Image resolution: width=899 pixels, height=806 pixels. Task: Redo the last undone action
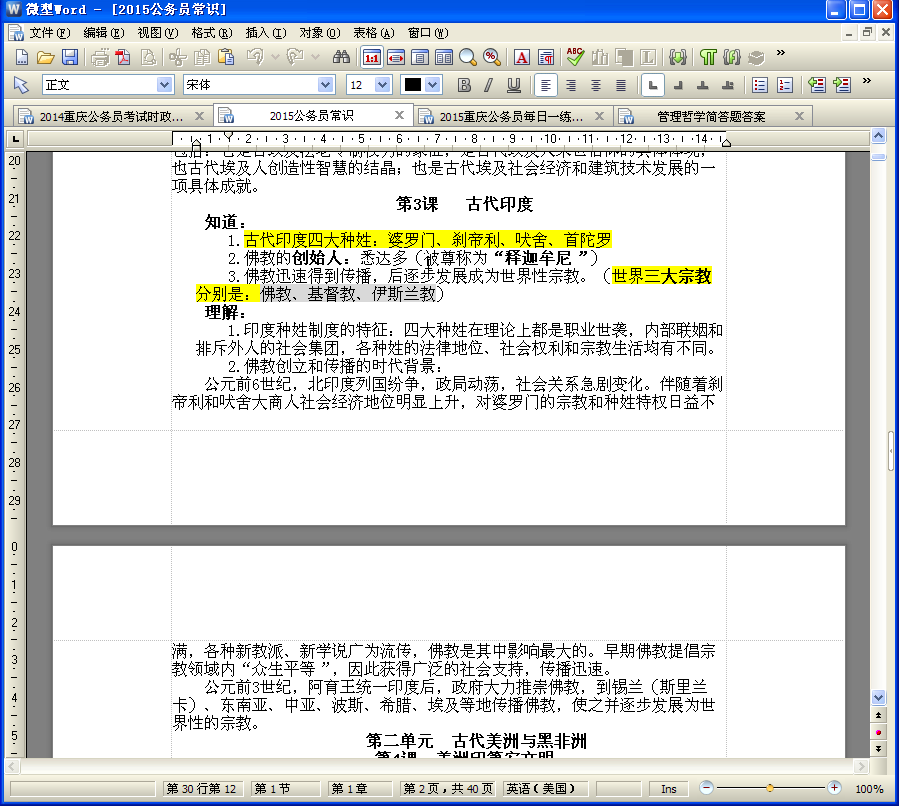pos(295,57)
